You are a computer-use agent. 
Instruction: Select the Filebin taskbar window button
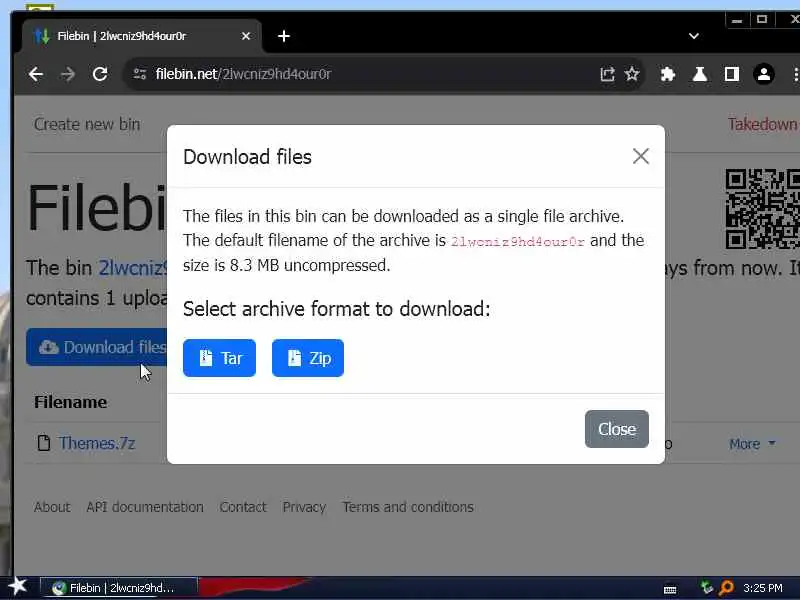[x=118, y=588]
